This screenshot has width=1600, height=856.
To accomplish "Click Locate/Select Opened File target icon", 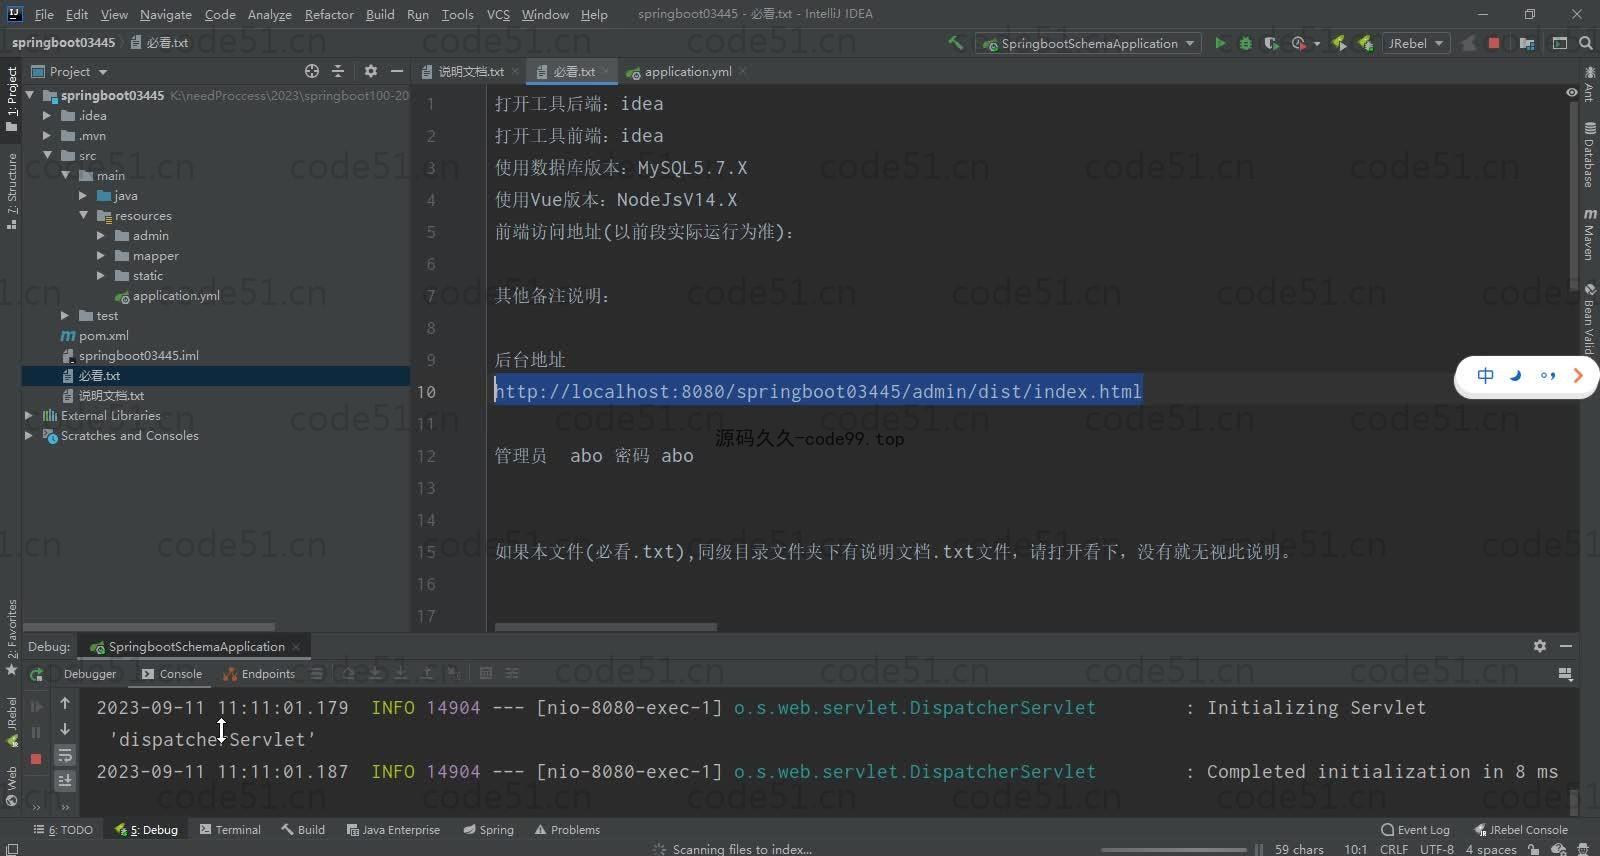I will 312,71.
